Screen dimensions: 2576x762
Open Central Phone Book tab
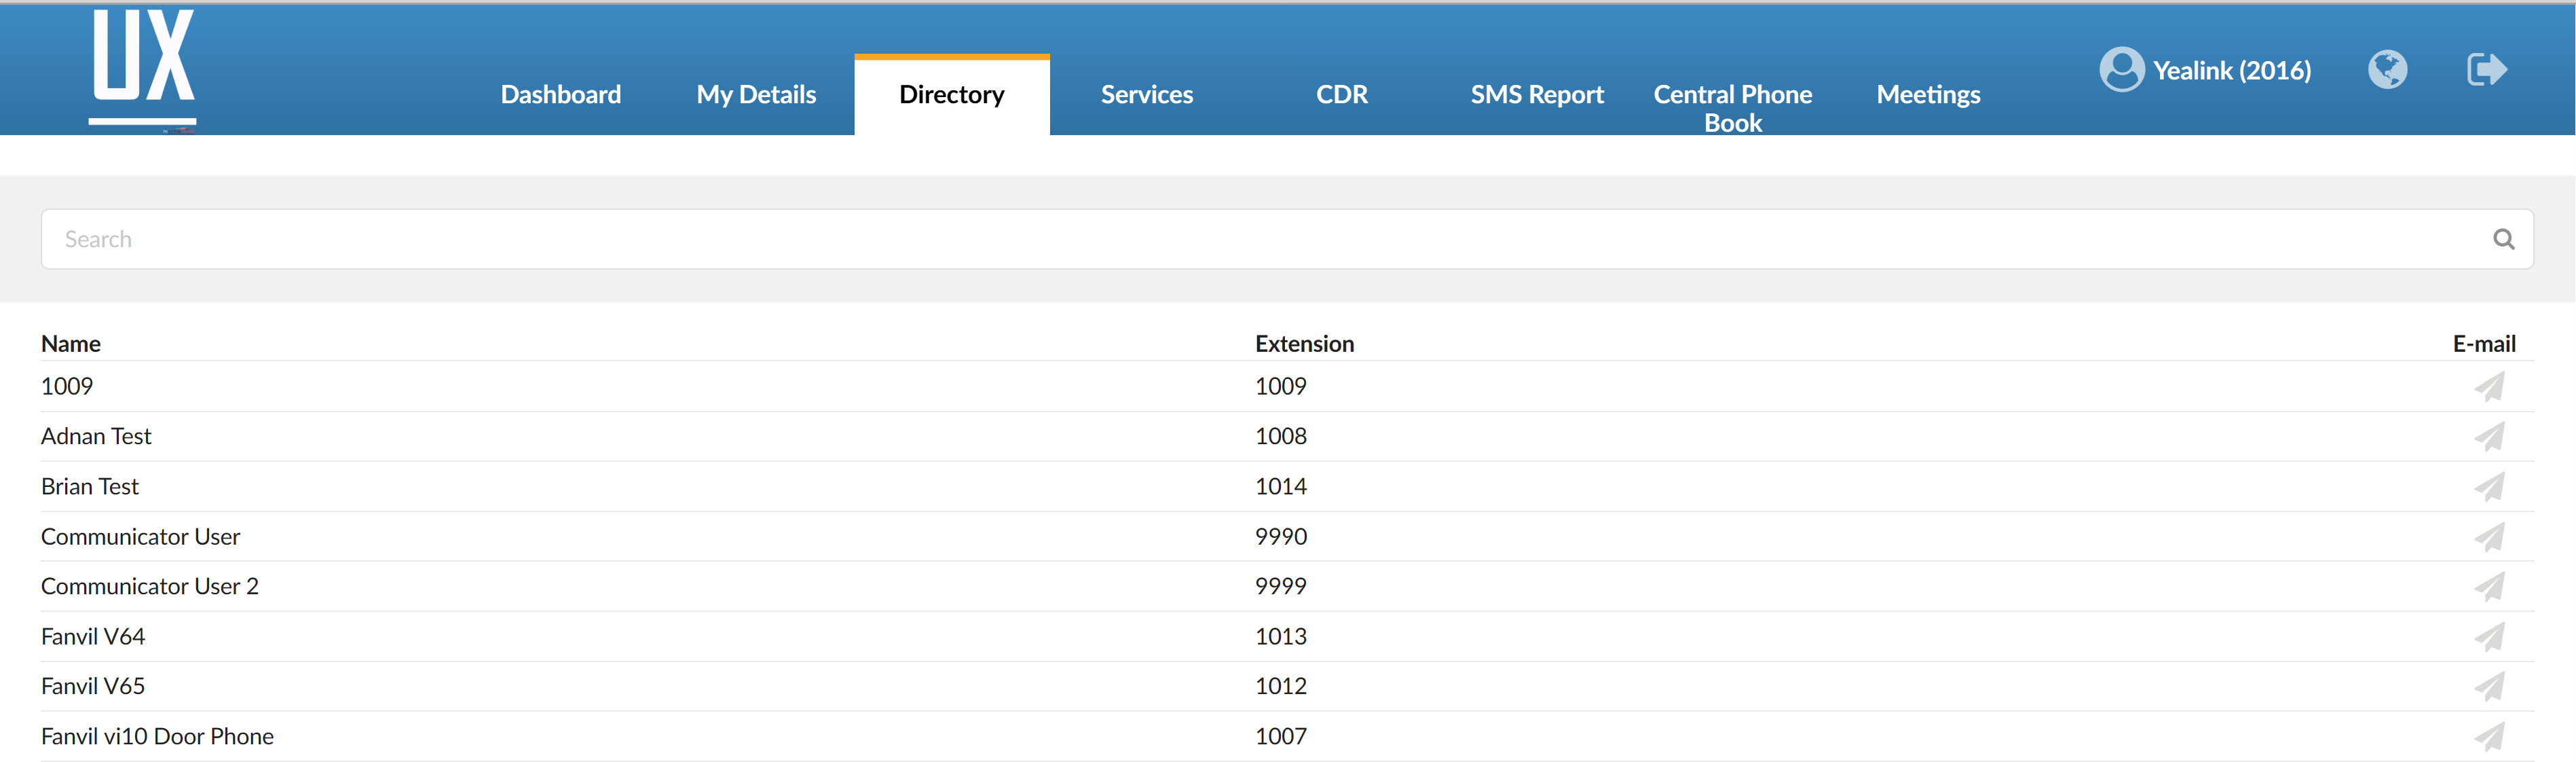[x=1732, y=108]
